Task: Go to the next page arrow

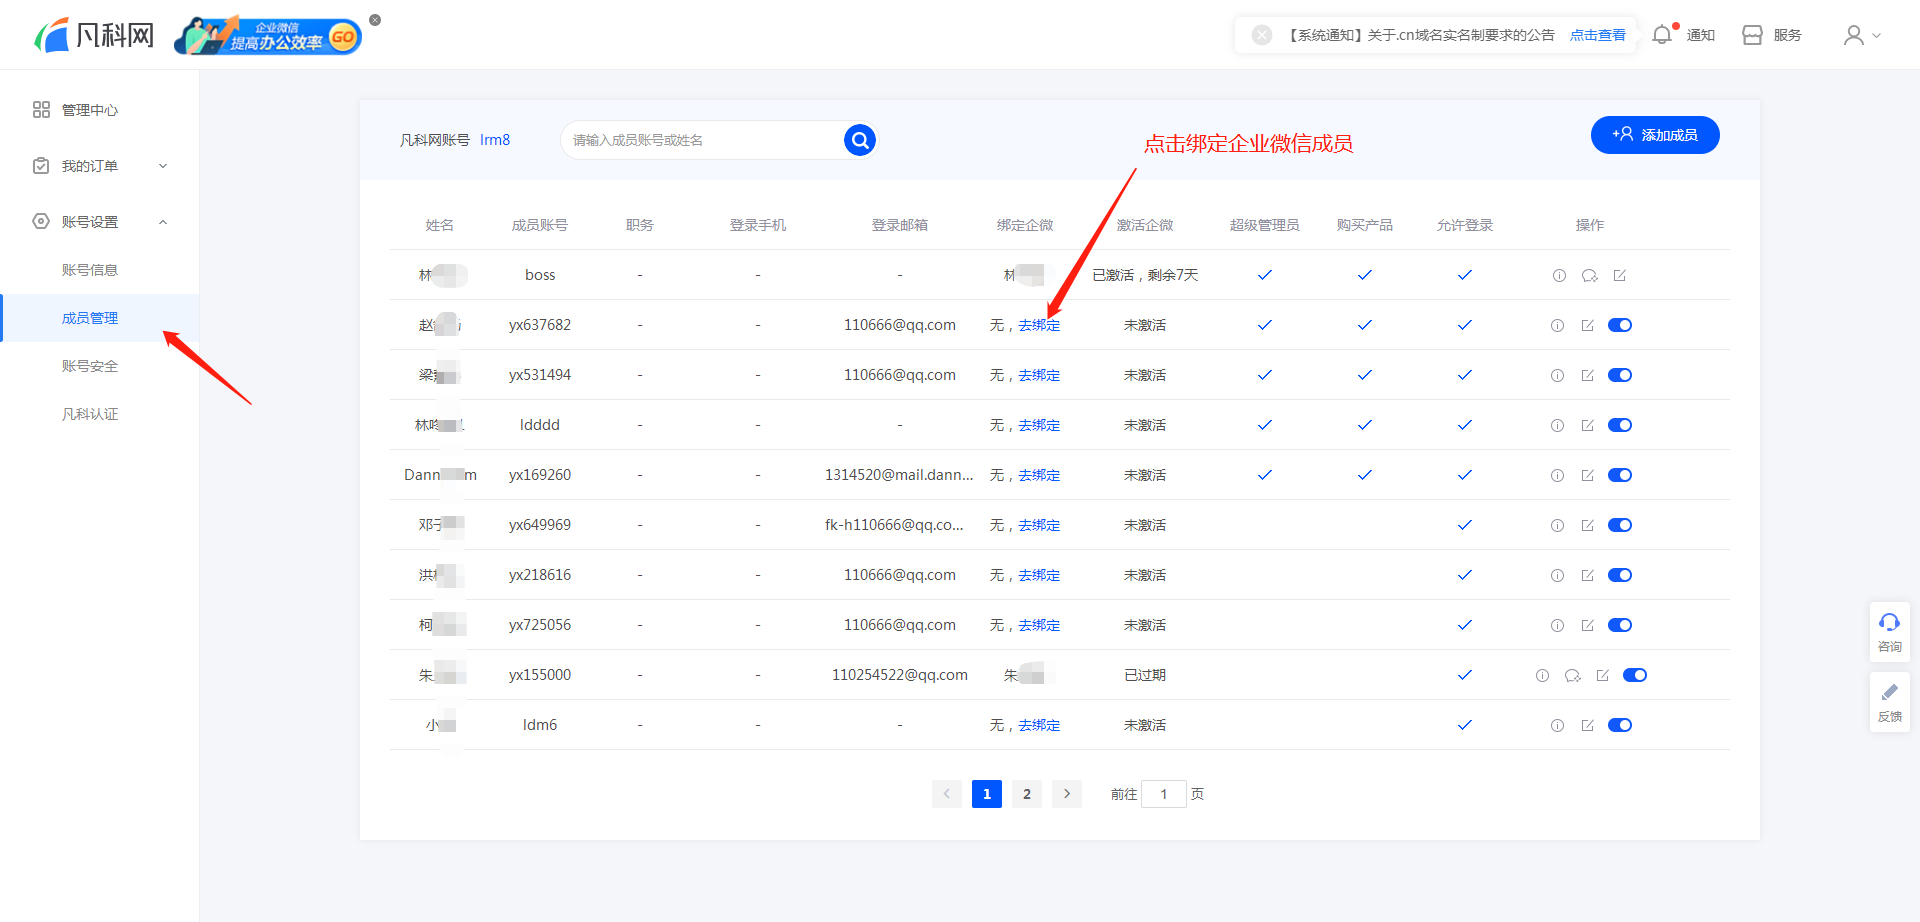Action: [1067, 794]
